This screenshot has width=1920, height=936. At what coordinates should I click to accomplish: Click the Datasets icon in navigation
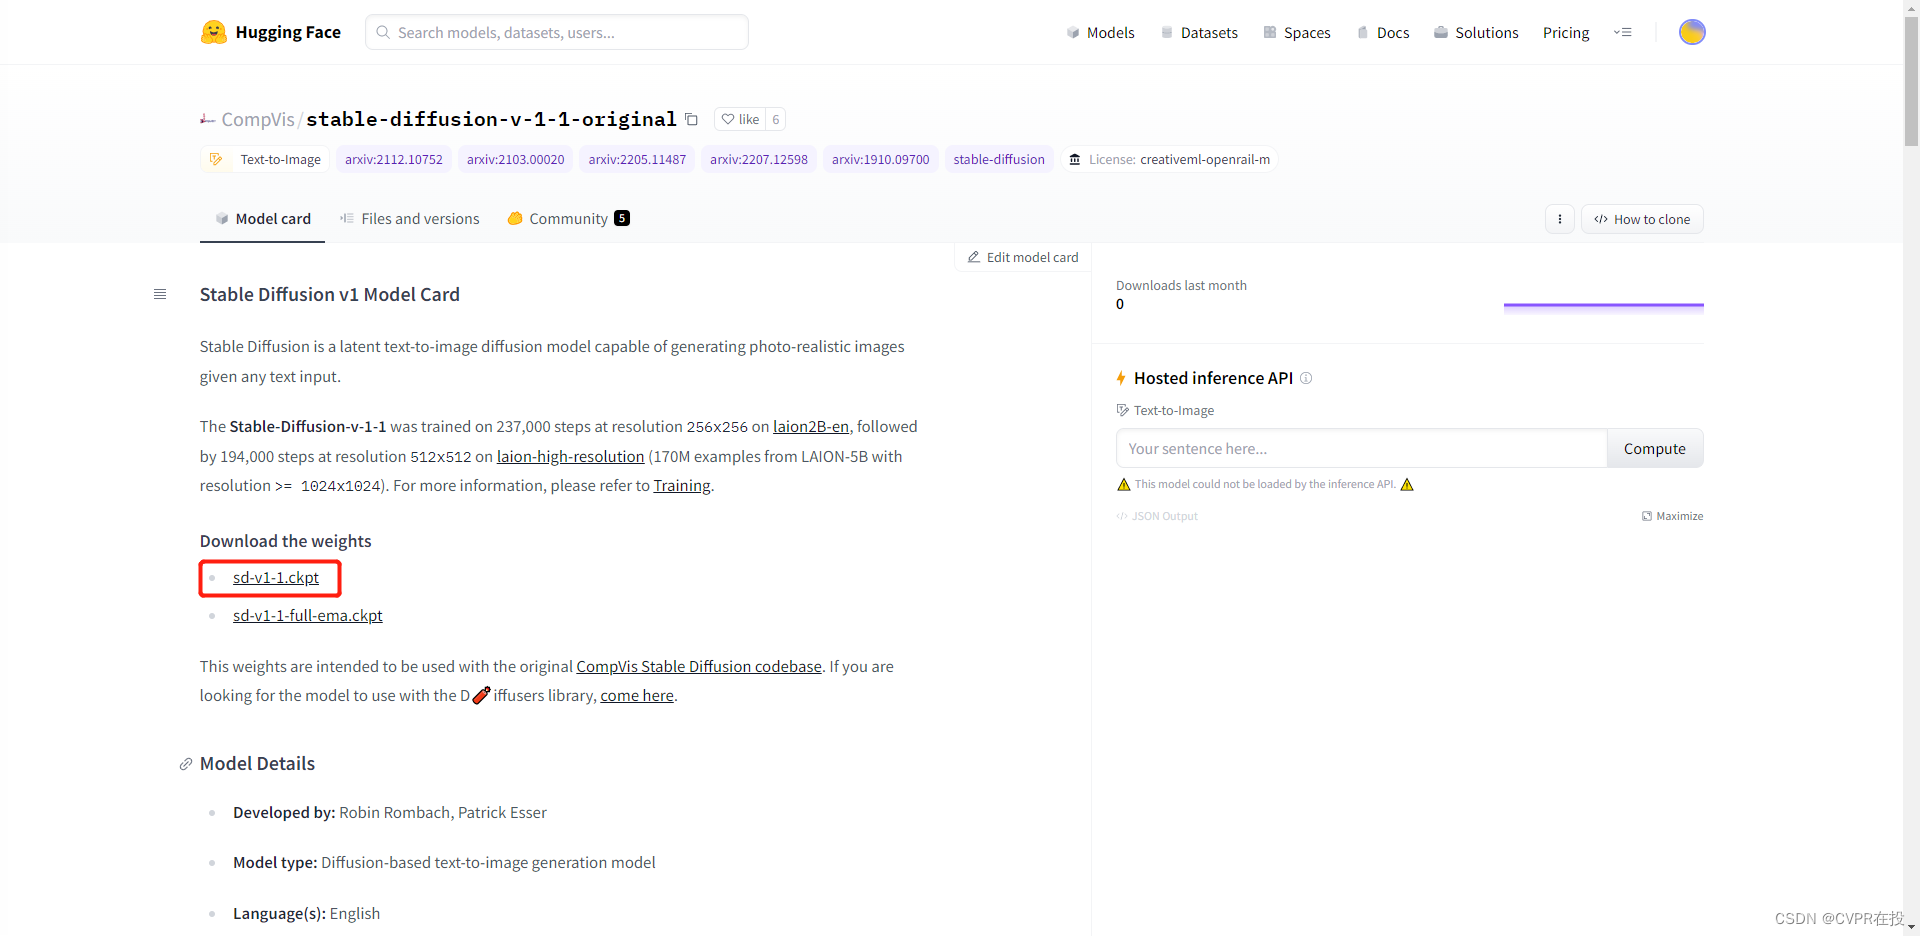pos(1167,32)
